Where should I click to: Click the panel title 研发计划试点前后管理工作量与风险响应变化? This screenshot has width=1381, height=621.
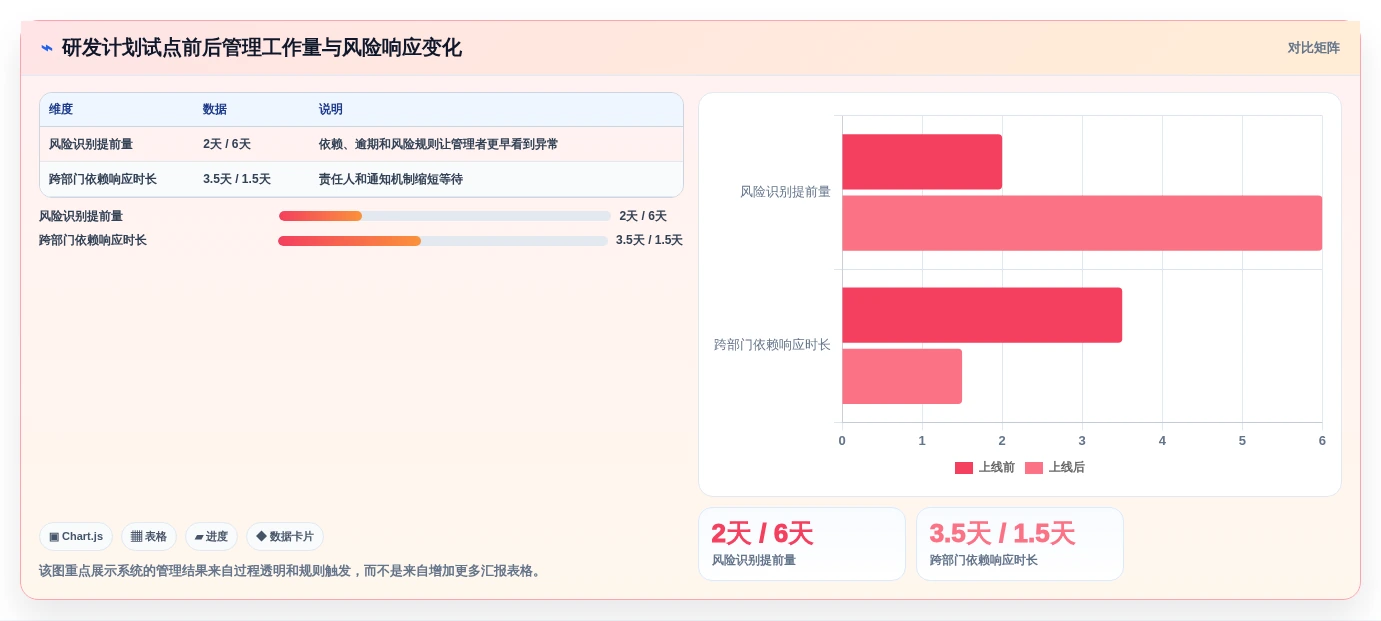pyautogui.click(x=262, y=48)
